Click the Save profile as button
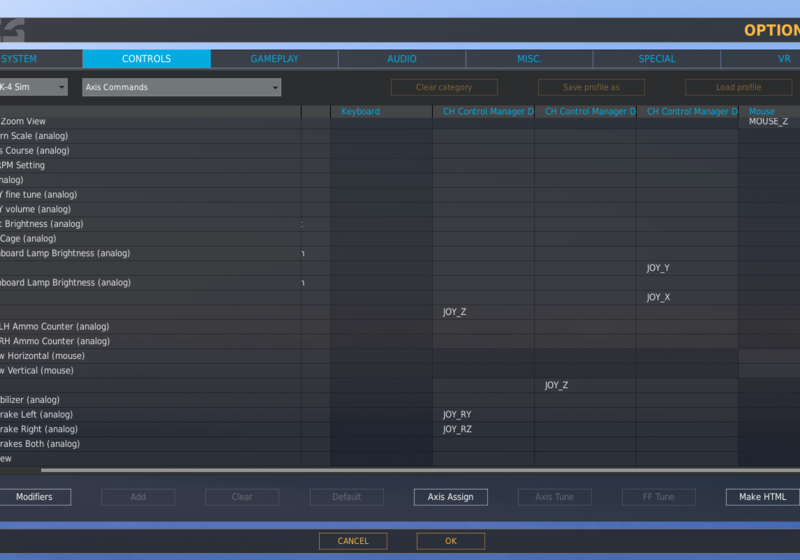The height and width of the screenshot is (560, 800). [x=591, y=87]
